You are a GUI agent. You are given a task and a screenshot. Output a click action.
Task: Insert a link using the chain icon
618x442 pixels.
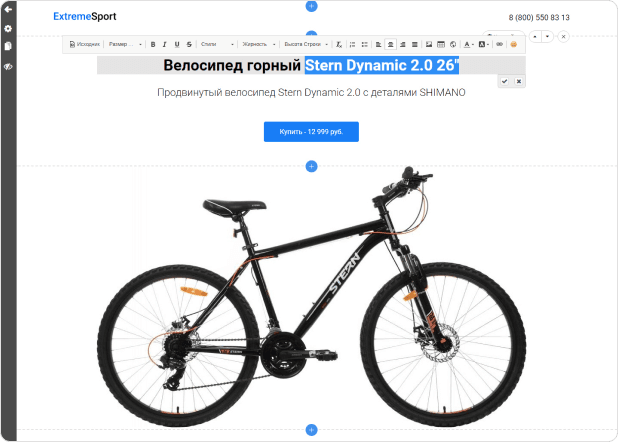click(x=499, y=44)
